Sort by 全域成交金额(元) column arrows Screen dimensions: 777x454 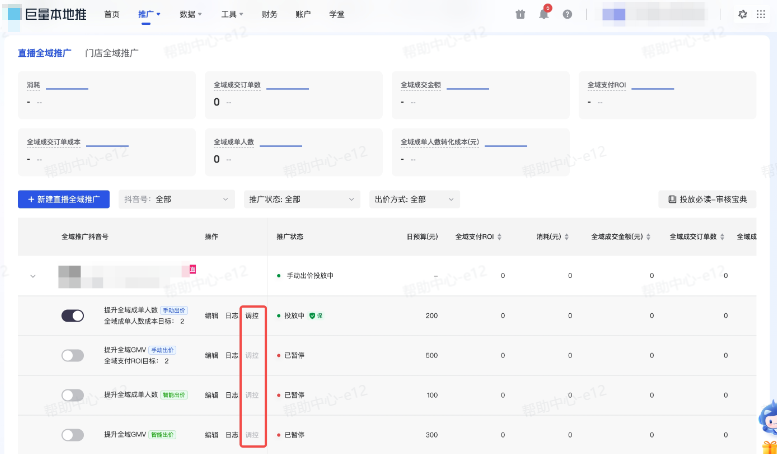[x=648, y=237]
